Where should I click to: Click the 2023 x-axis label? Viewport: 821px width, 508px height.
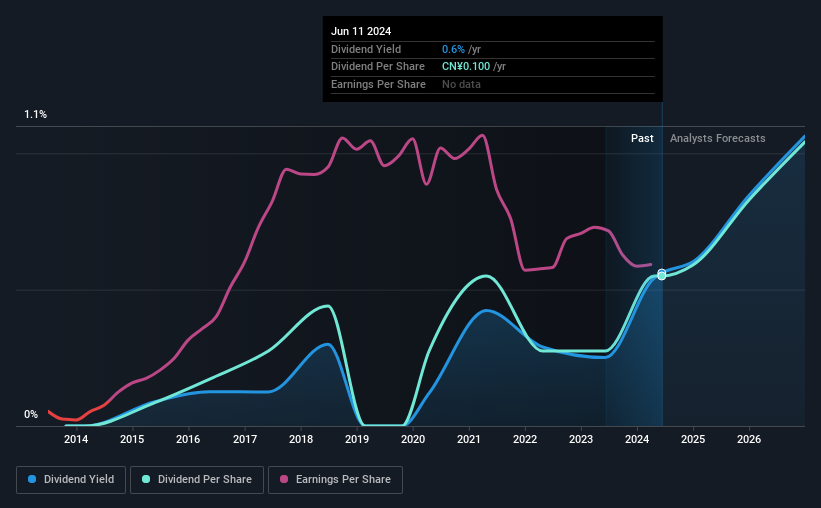point(581,439)
